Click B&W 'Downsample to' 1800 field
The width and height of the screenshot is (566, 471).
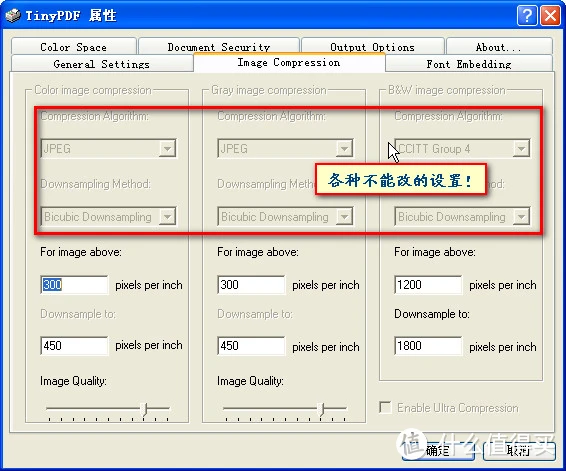[x=428, y=346]
